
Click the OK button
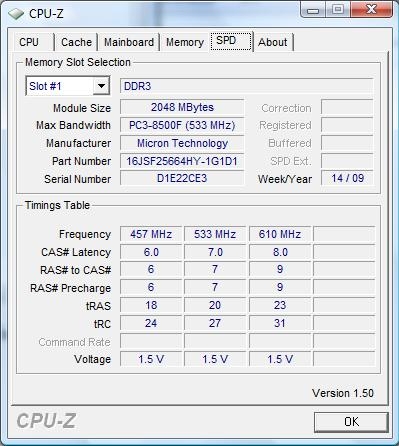pyautogui.click(x=351, y=422)
